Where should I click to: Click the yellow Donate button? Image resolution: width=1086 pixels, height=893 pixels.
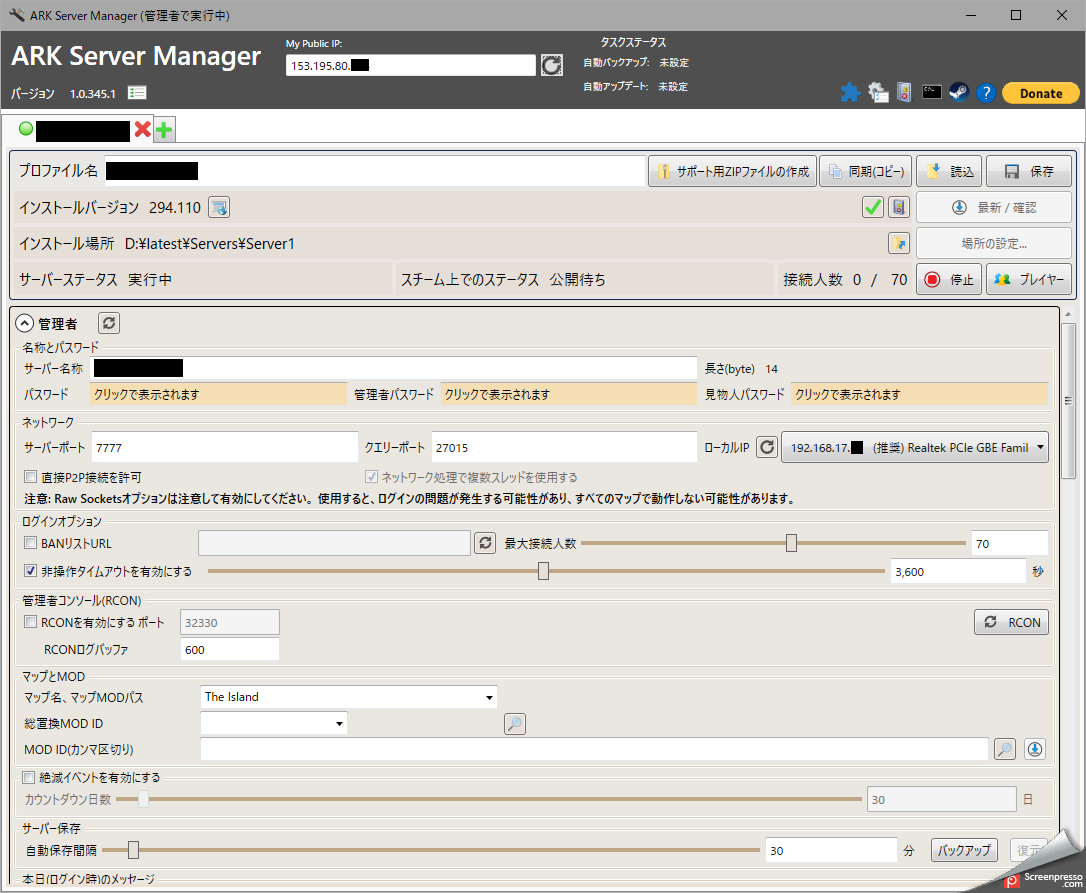pyautogui.click(x=1040, y=93)
